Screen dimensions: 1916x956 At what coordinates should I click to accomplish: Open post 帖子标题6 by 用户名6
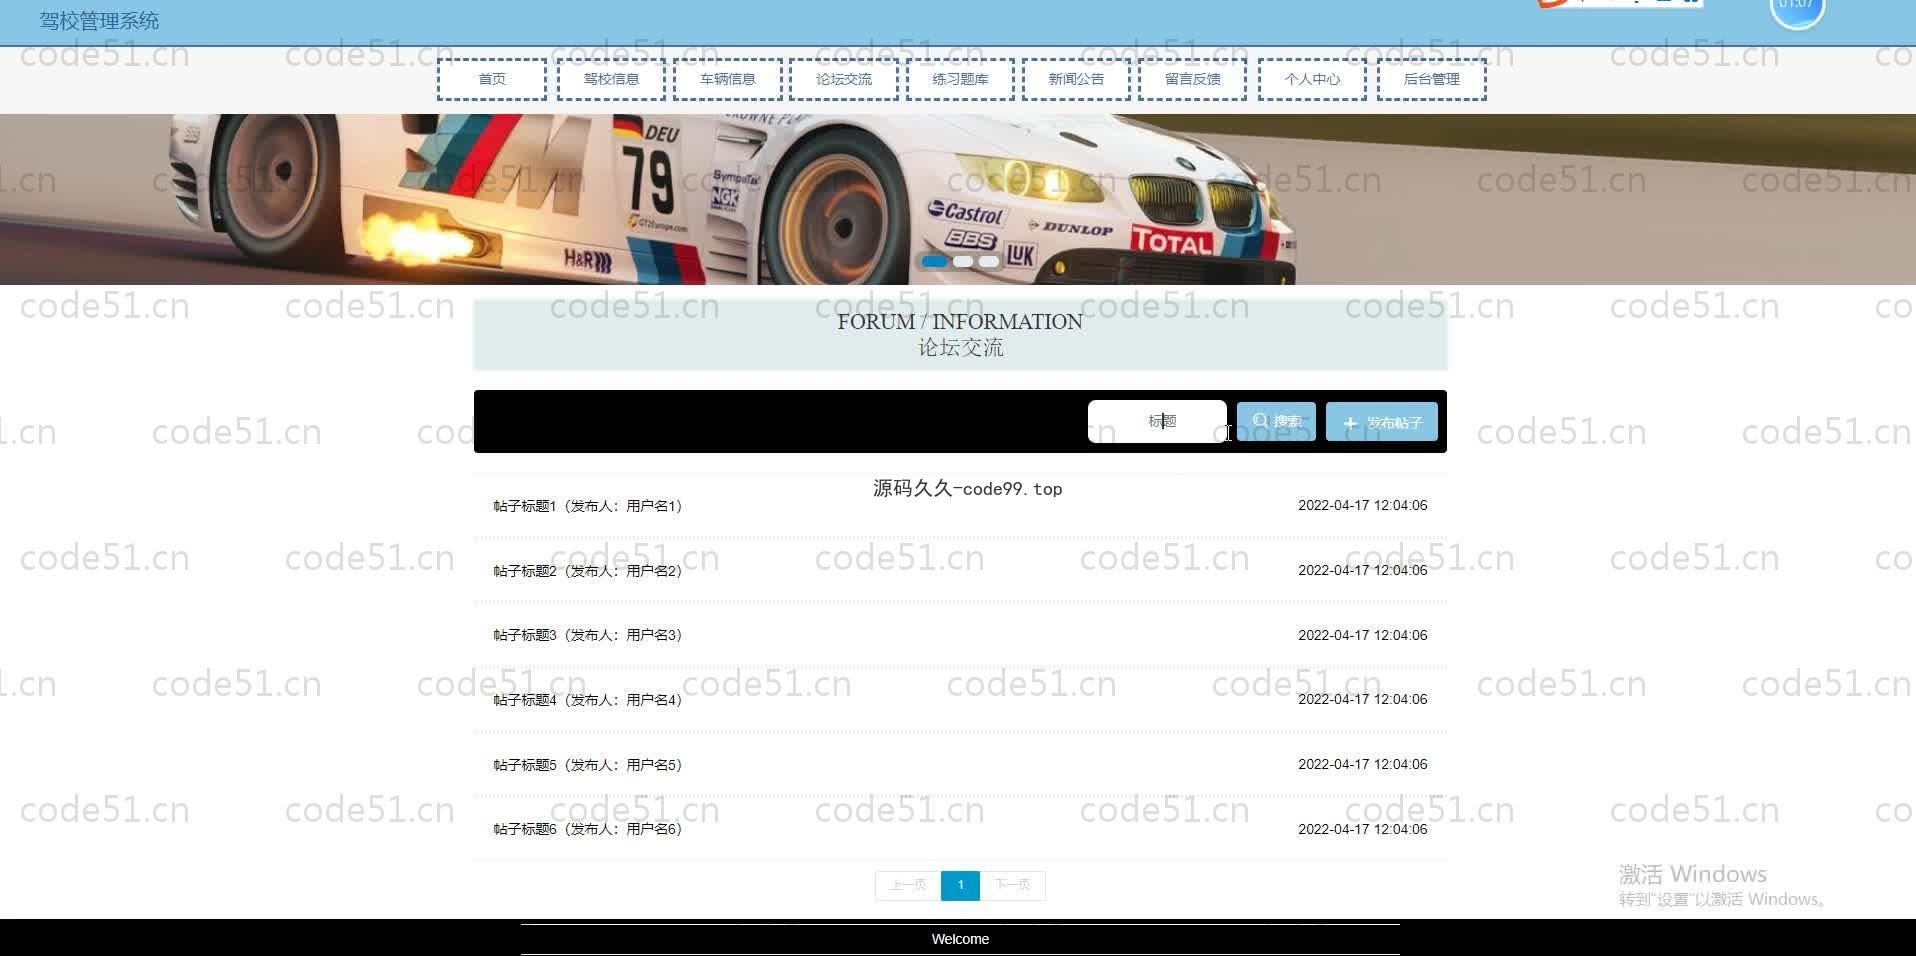pos(960,829)
